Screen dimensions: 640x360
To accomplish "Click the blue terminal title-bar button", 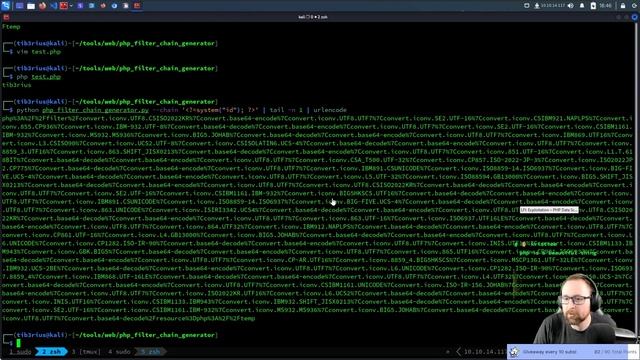I will (x=634, y=17).
